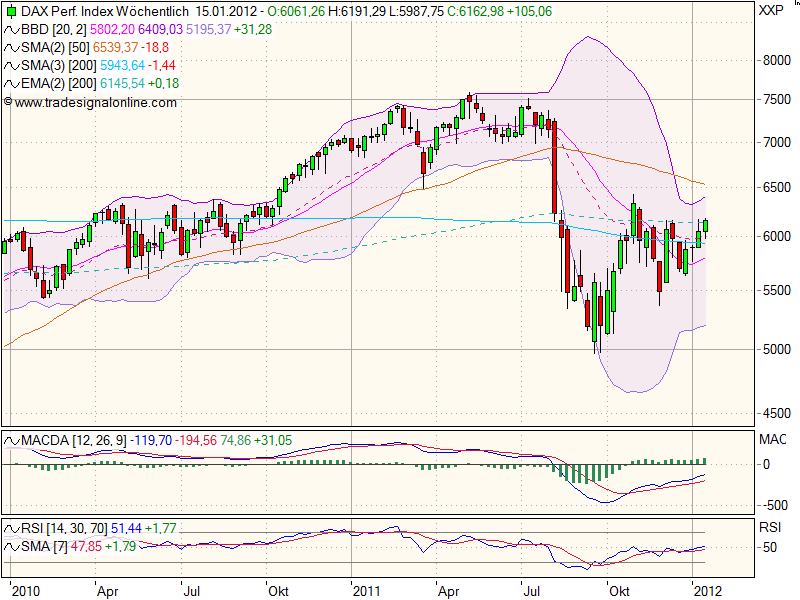Click SMA 200 value 5943,64

pos(122,65)
